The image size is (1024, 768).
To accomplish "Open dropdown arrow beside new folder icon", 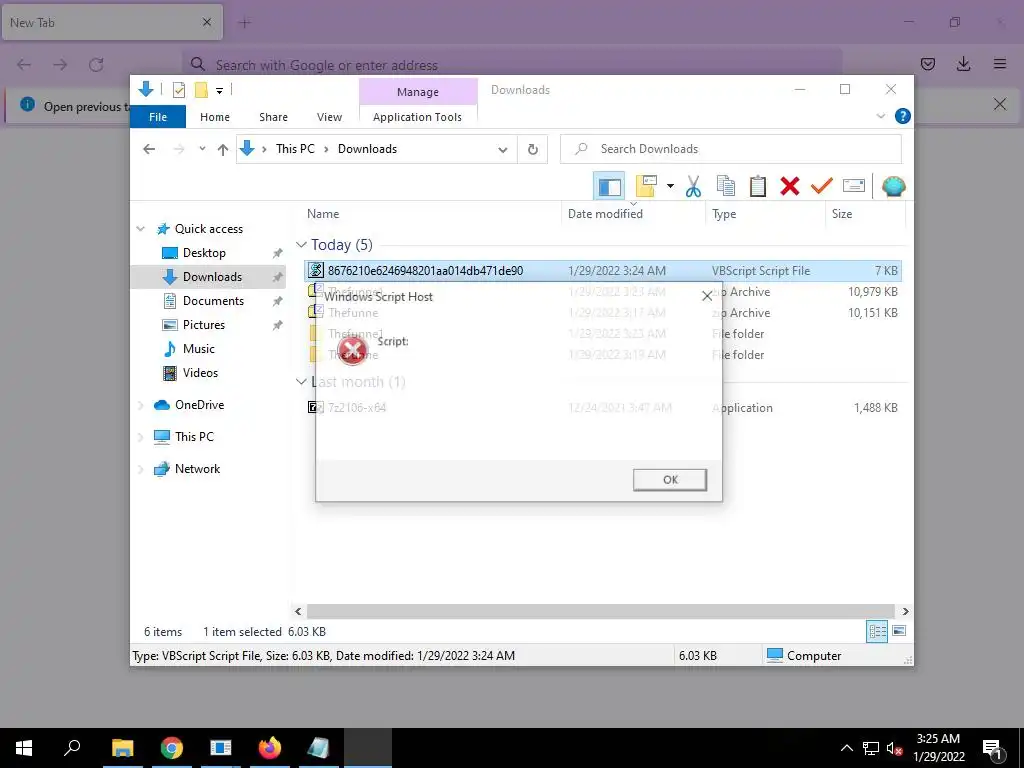I will click(x=670, y=186).
